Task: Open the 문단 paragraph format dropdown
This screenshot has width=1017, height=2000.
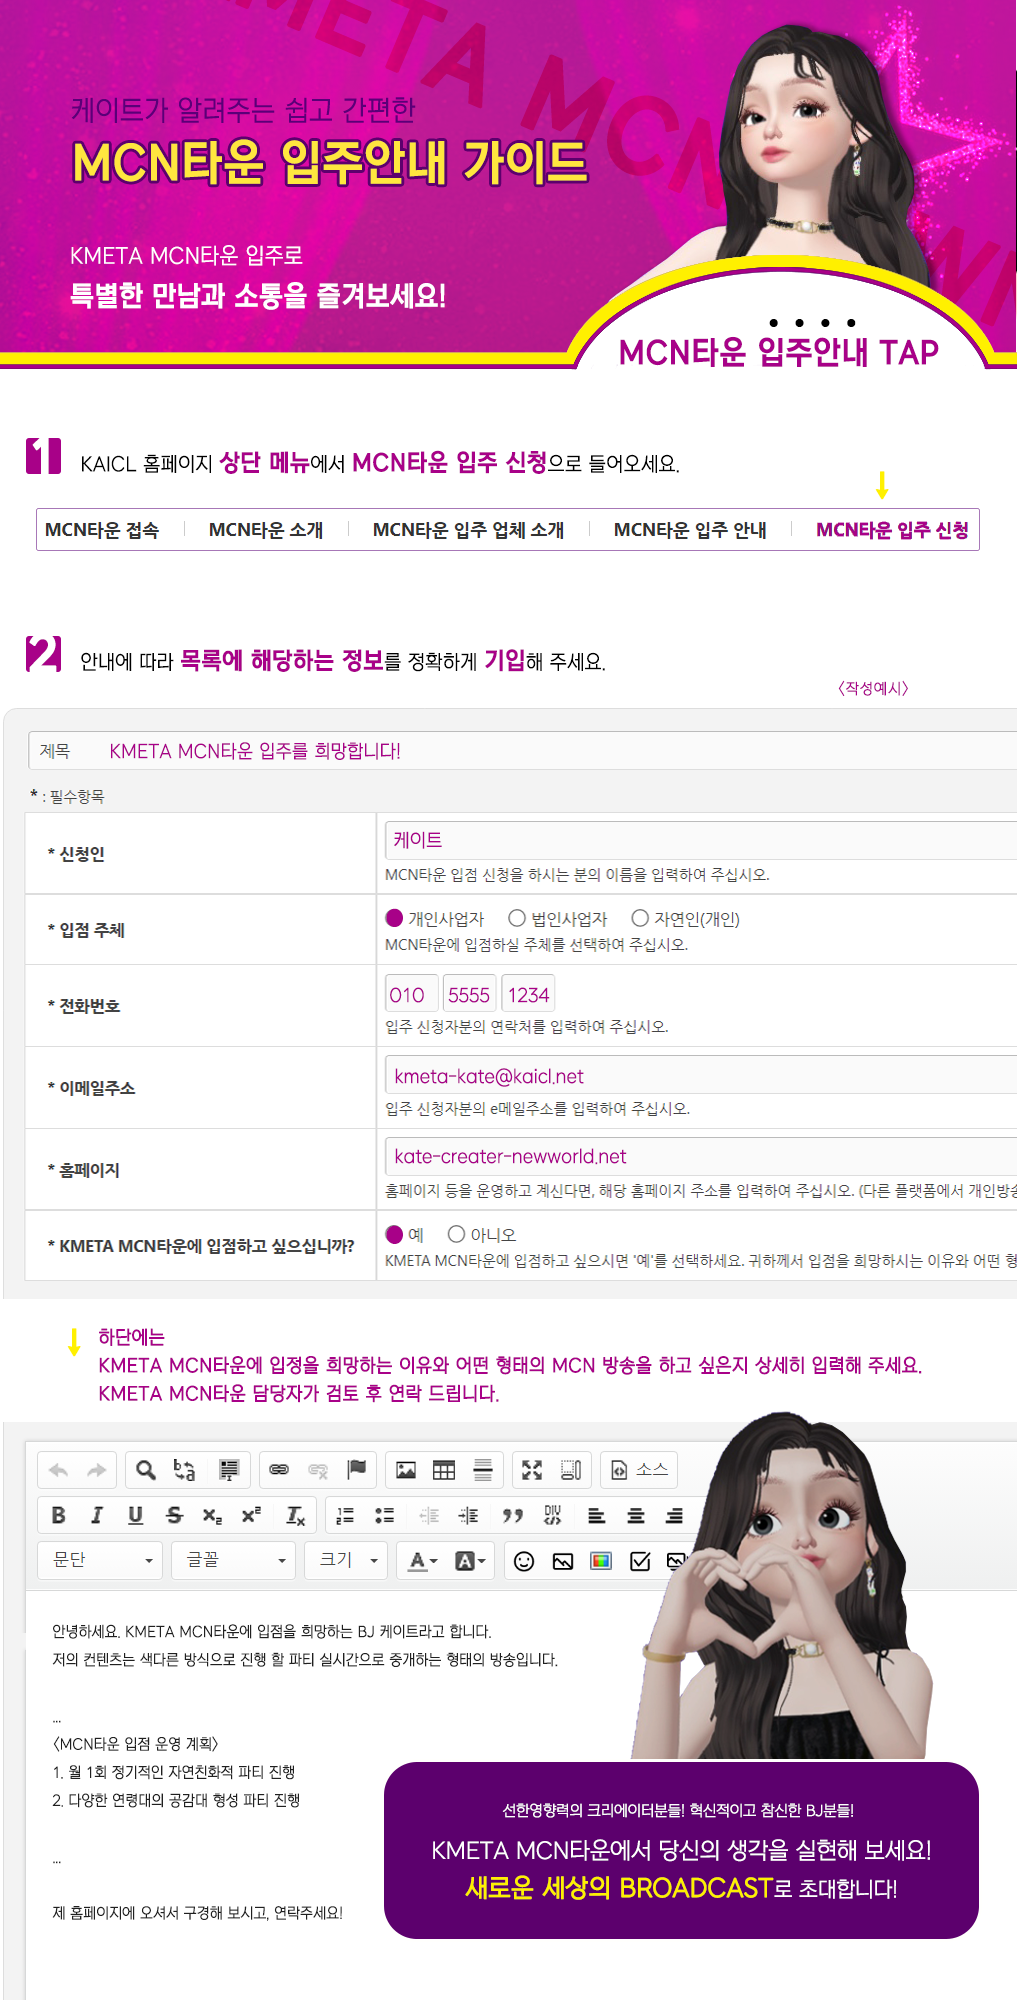Action: coord(100,1560)
